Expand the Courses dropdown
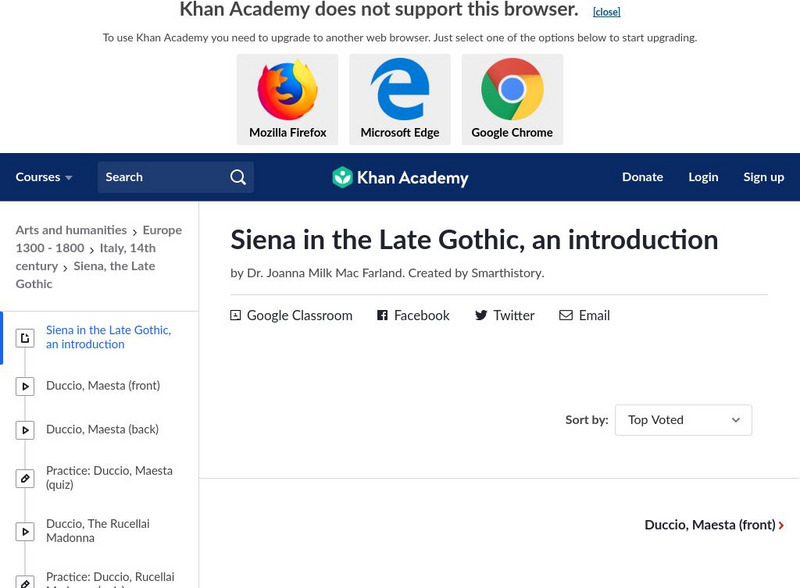This screenshot has height=588, width=800. pos(44,177)
